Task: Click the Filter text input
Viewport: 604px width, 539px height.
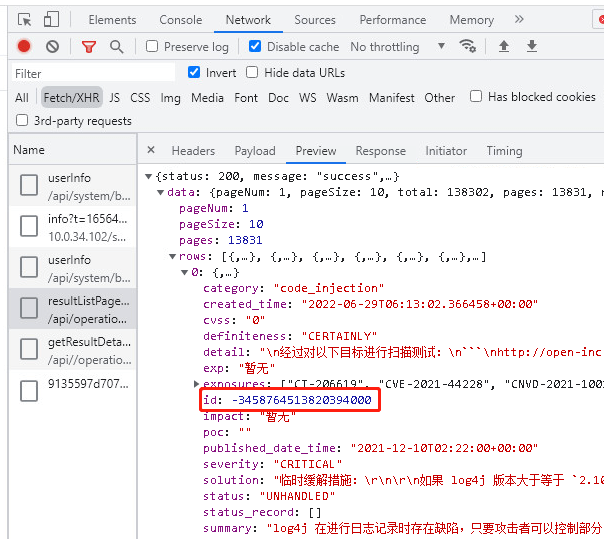Action: tap(93, 73)
